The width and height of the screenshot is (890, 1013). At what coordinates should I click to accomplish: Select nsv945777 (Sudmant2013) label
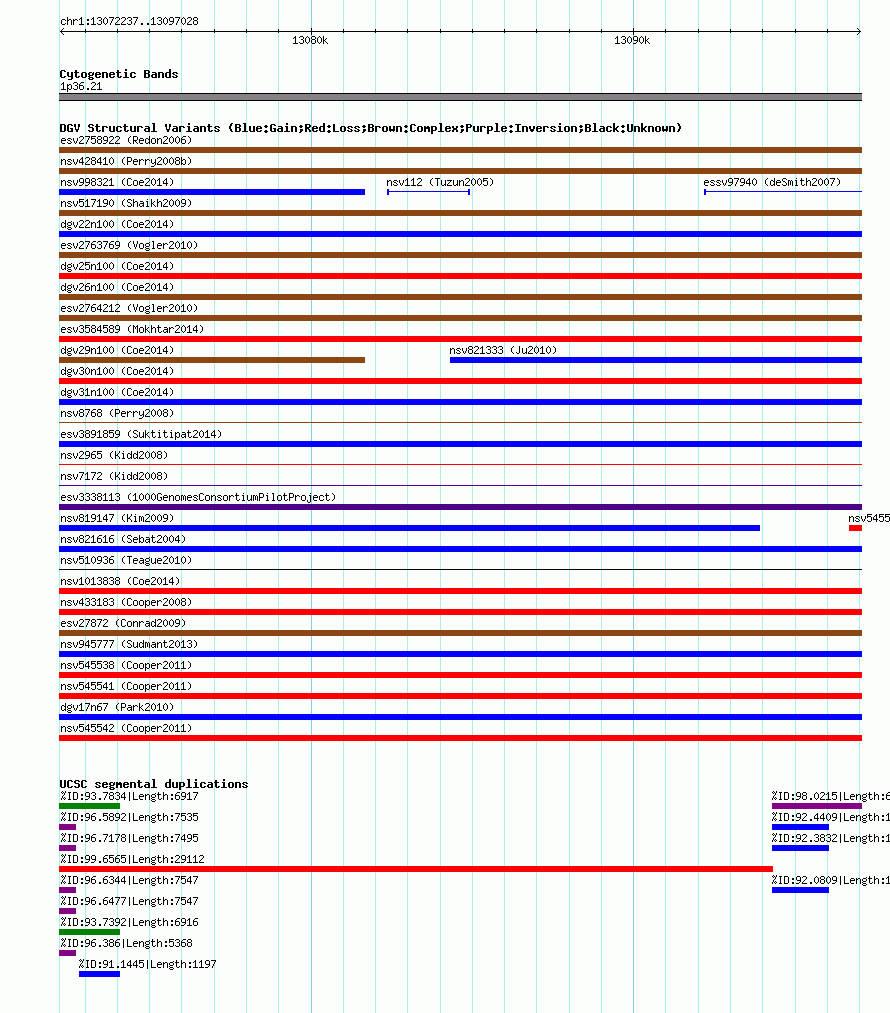tap(129, 644)
